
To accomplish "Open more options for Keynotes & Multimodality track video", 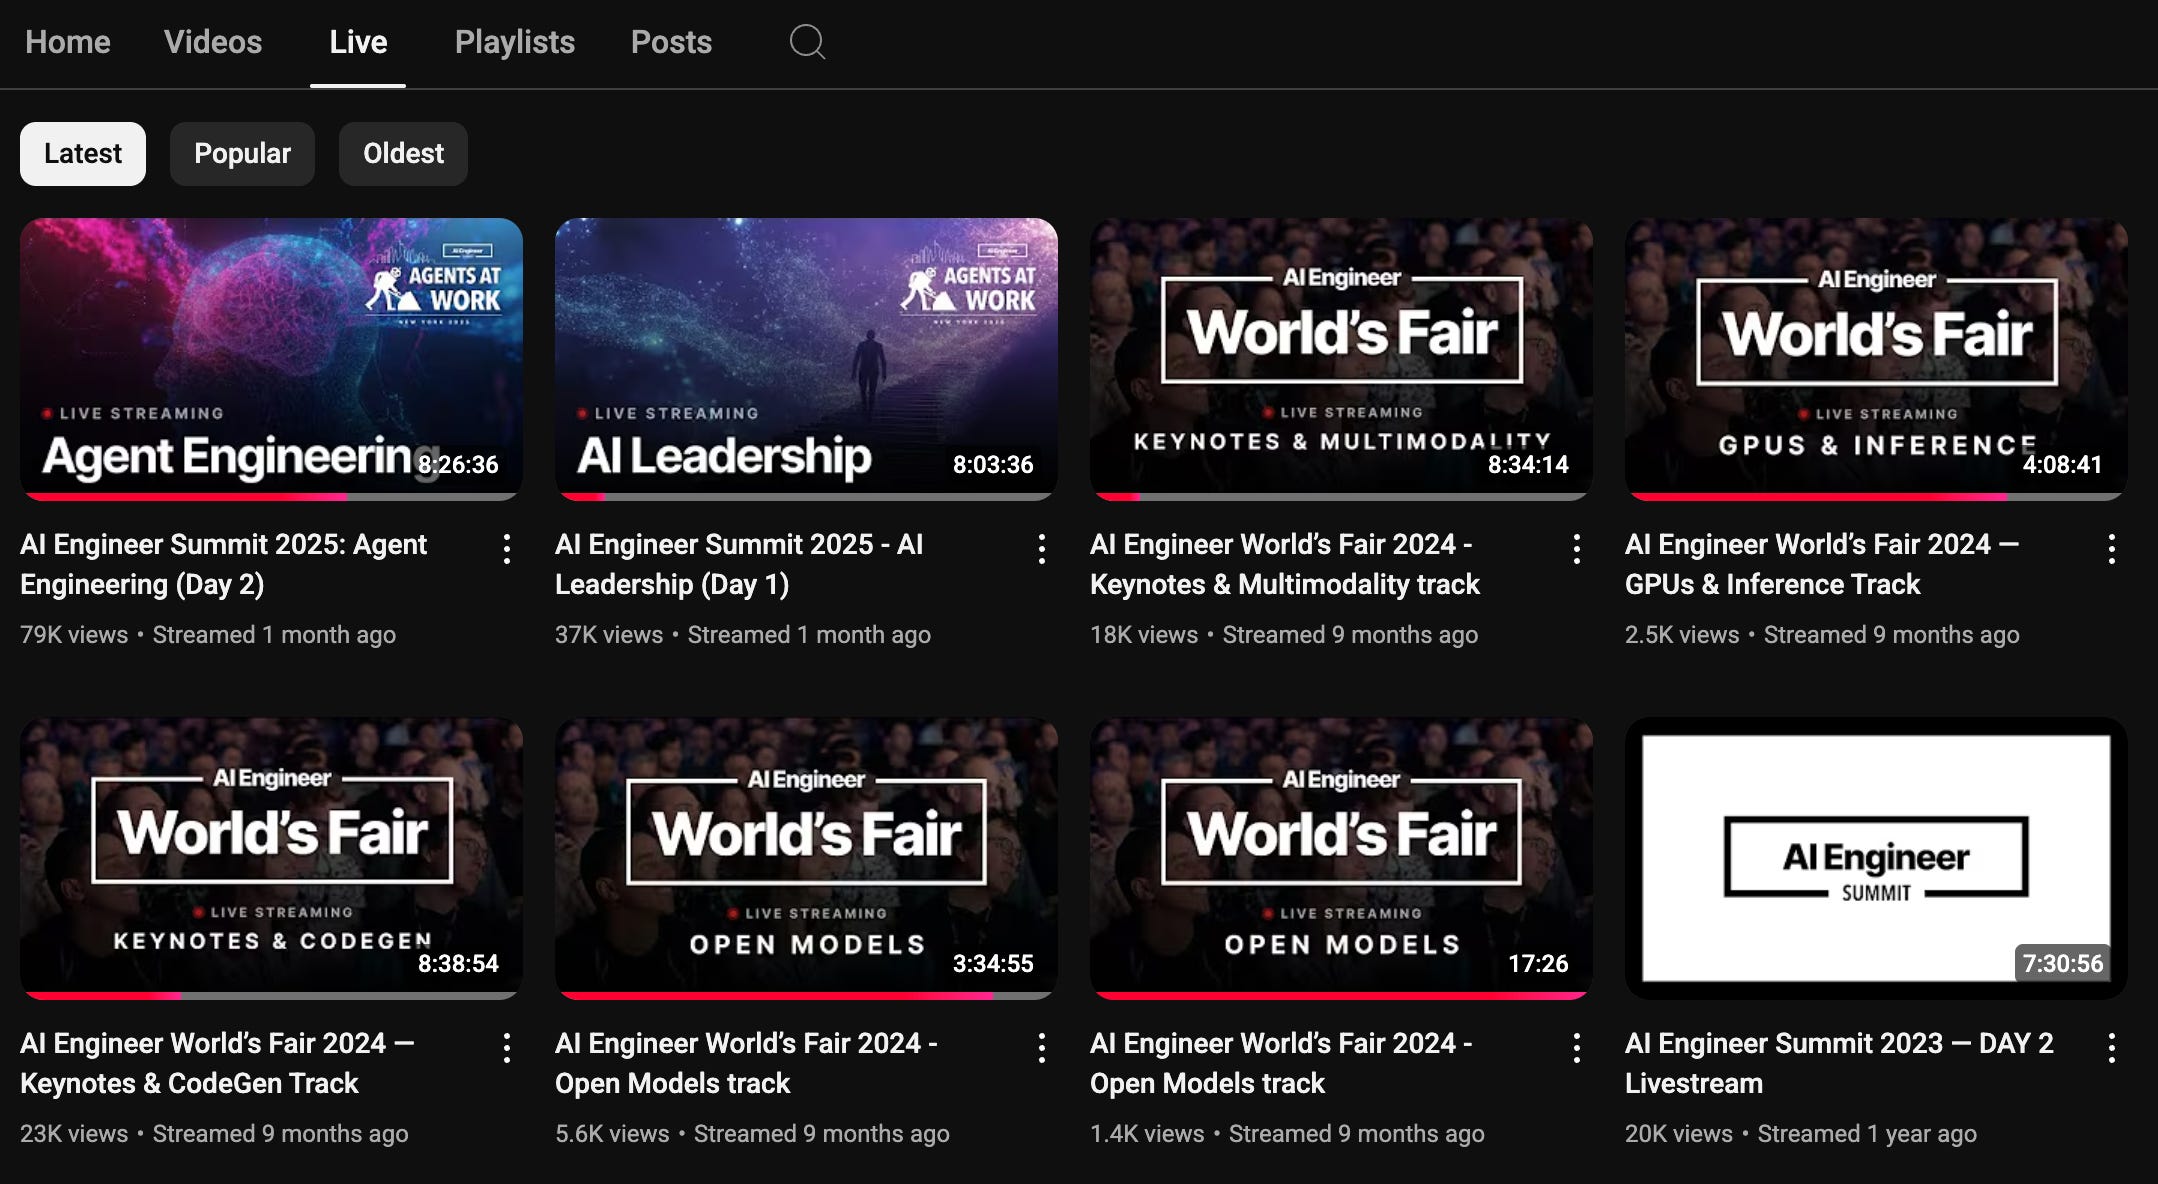I will point(1577,548).
